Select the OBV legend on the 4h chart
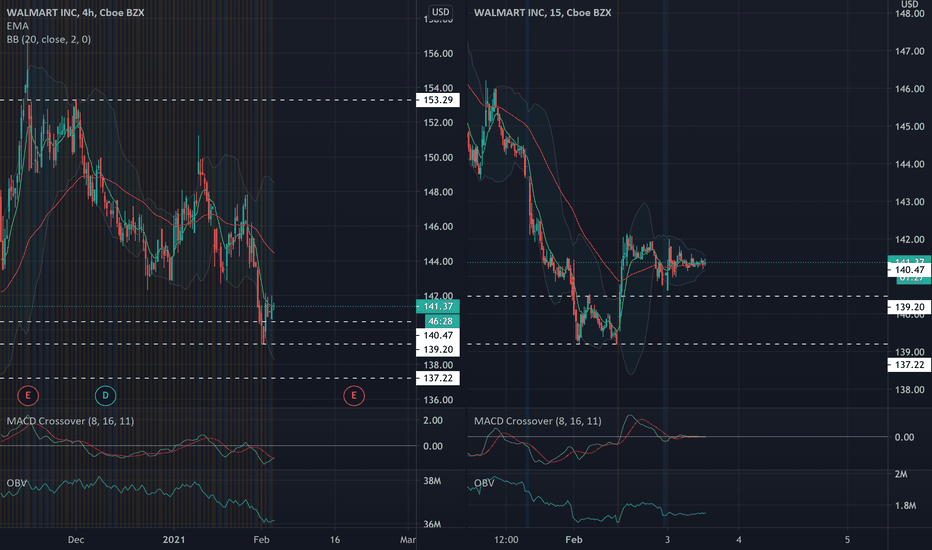Image resolution: width=932 pixels, height=550 pixels. pos(17,483)
